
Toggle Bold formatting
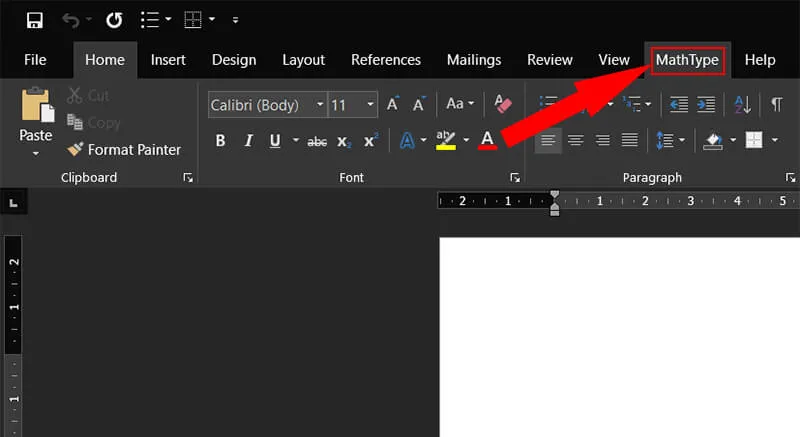220,141
